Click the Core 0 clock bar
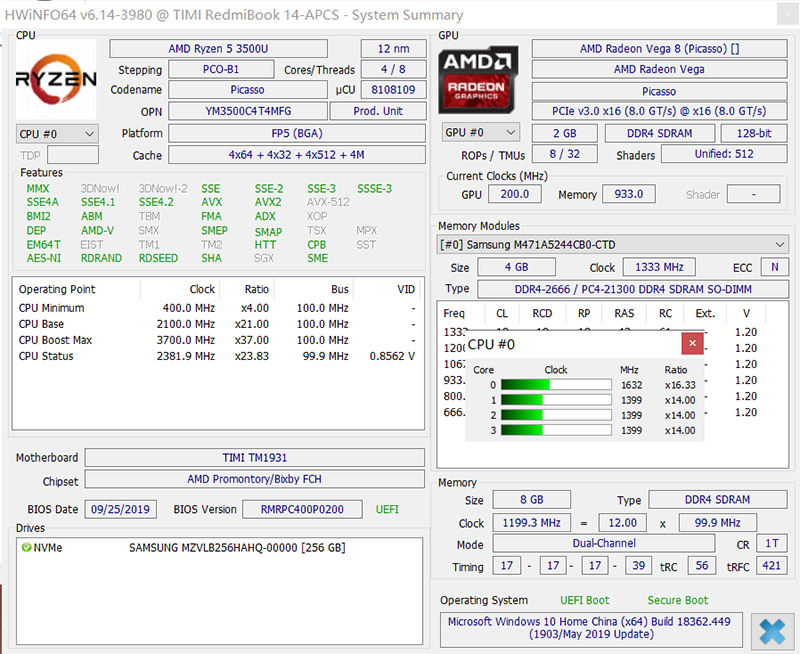The width and height of the screenshot is (800, 654). pyautogui.click(x=556, y=385)
